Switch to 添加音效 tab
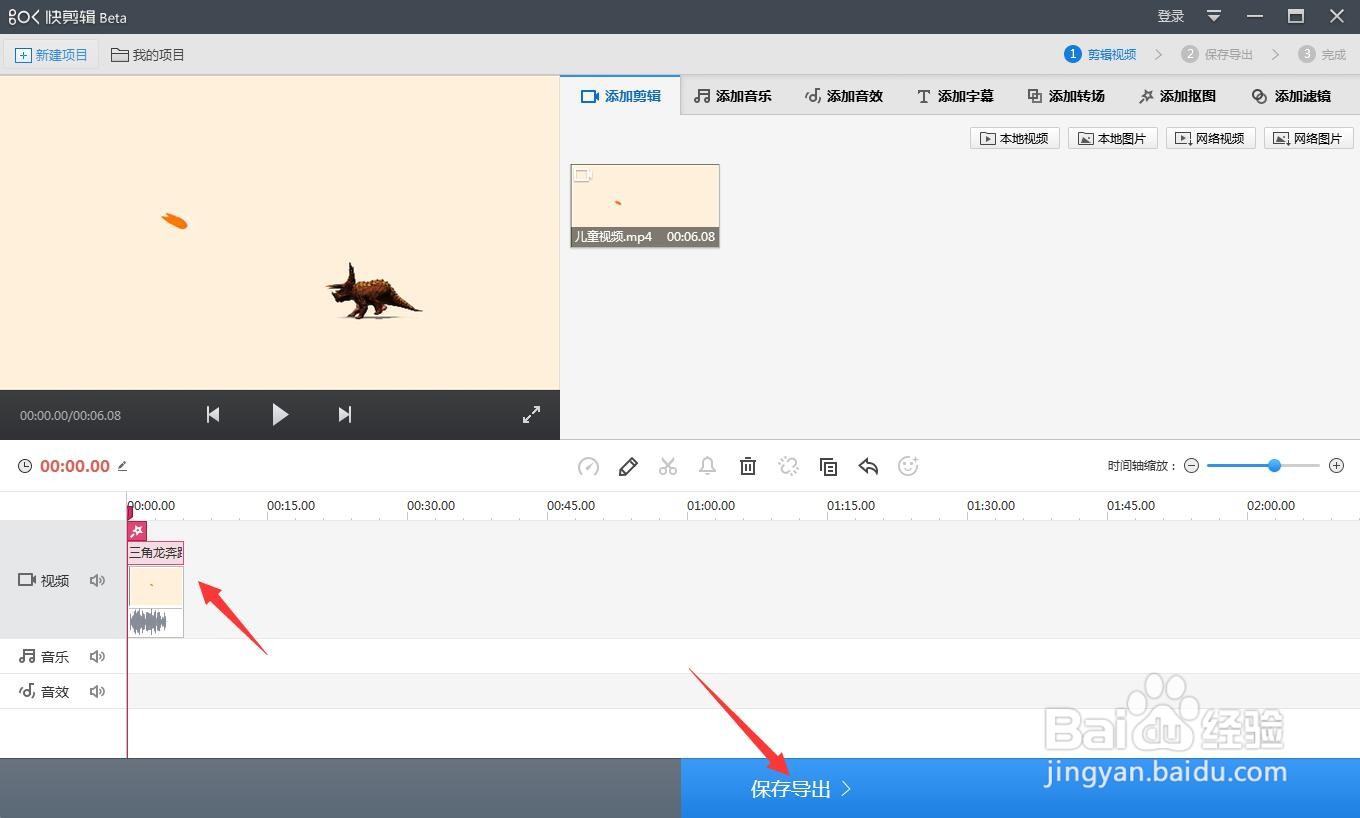This screenshot has height=818, width=1360. click(x=844, y=96)
